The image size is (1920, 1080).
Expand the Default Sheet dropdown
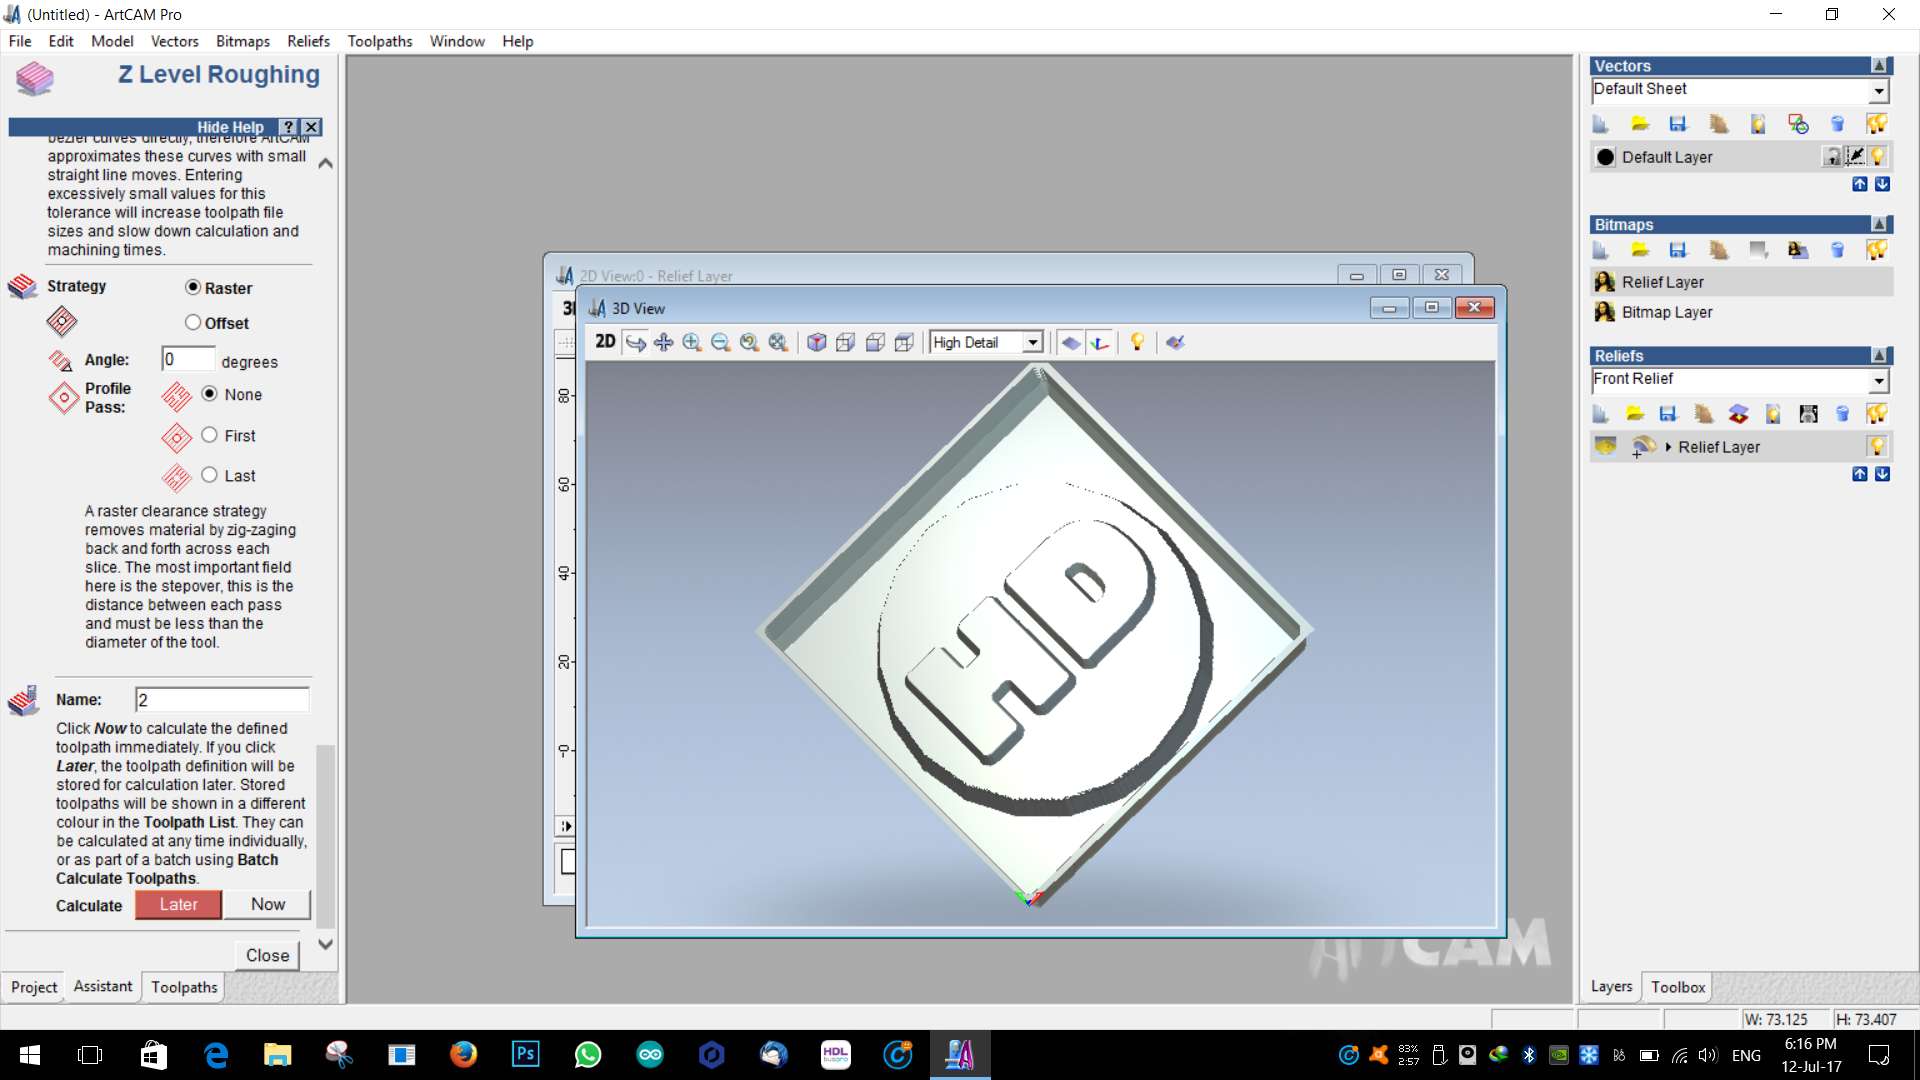click(x=1879, y=90)
